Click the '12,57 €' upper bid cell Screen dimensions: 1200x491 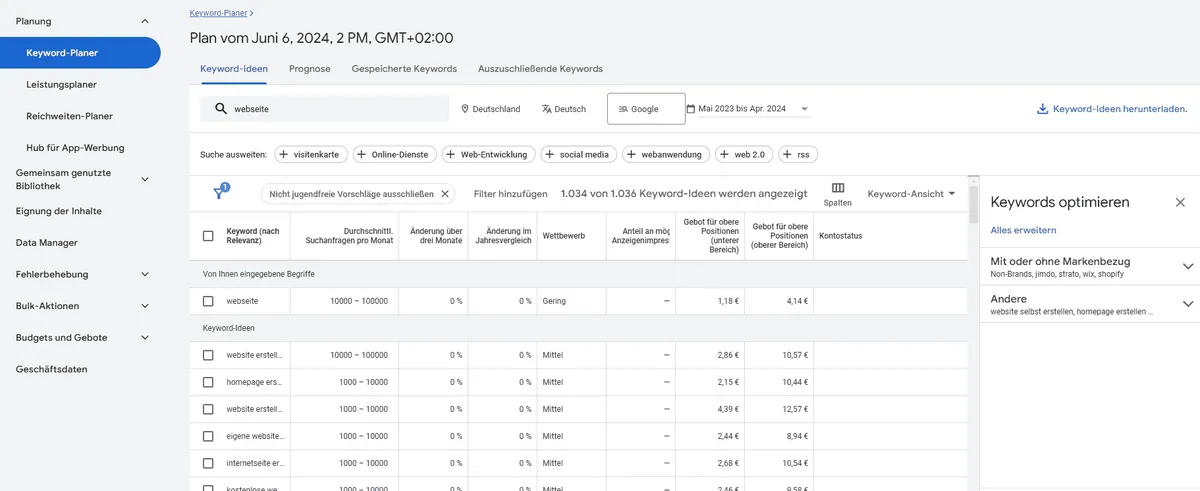(795, 409)
